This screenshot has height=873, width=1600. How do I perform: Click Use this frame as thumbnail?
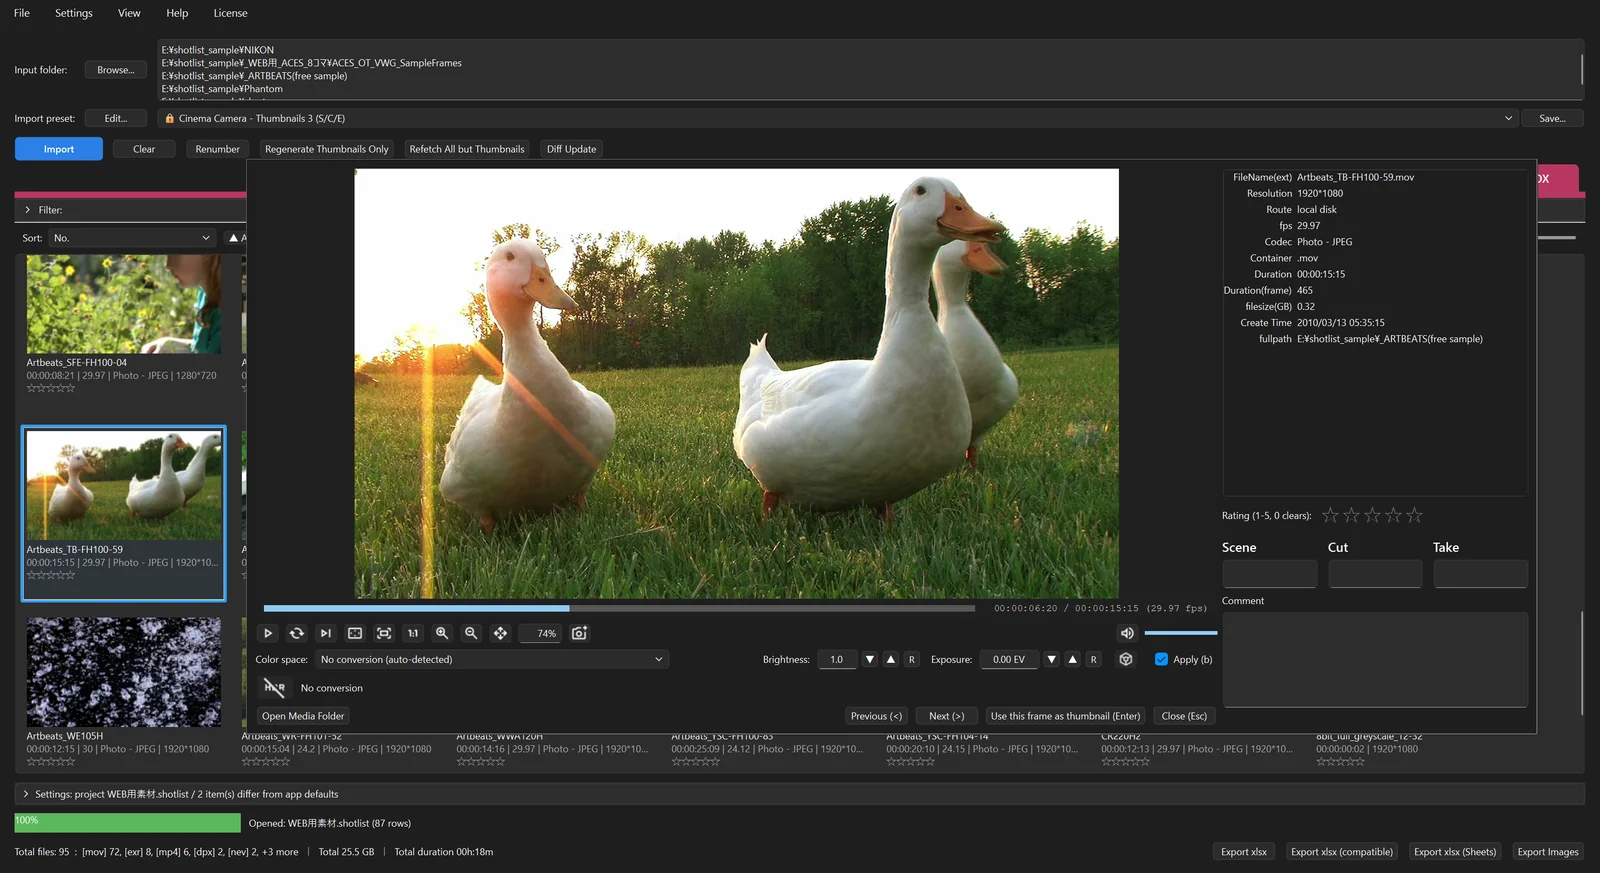pyautogui.click(x=1065, y=716)
